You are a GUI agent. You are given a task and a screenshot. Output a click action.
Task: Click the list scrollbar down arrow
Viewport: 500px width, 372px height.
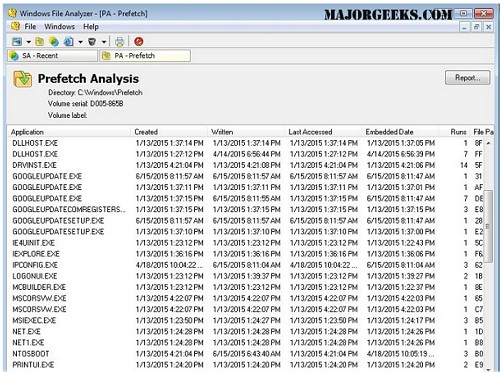pyautogui.click(x=488, y=369)
